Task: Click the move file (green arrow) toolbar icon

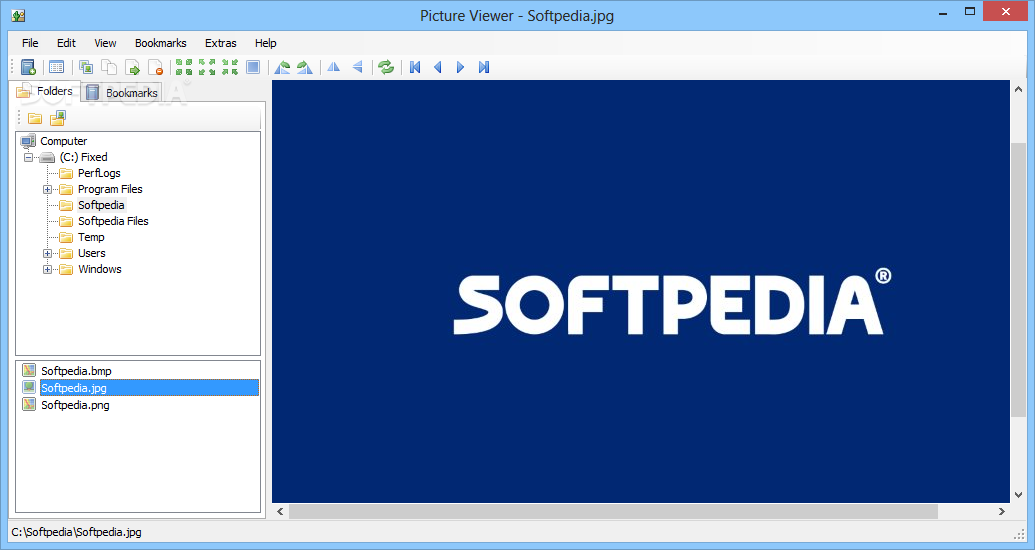Action: [133, 67]
